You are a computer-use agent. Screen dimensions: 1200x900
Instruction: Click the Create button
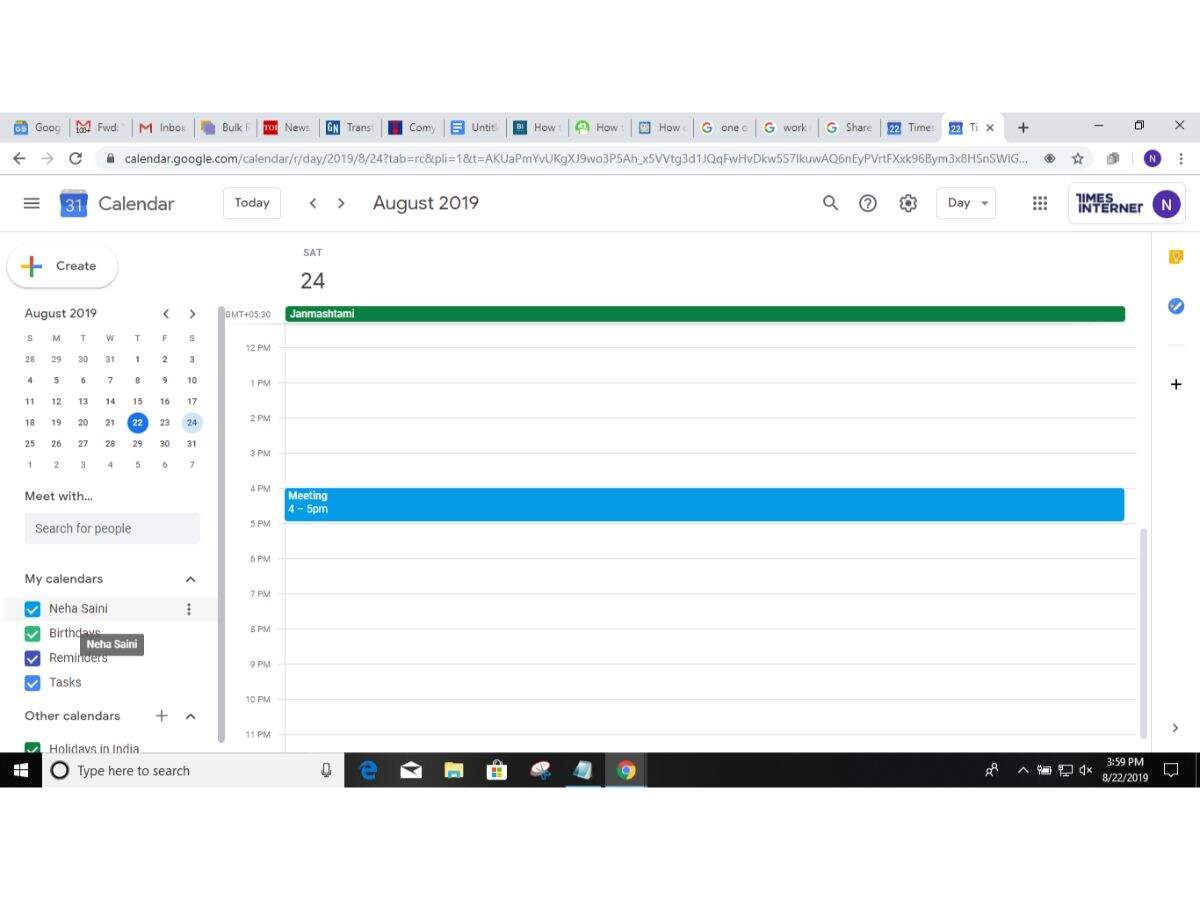(62, 266)
